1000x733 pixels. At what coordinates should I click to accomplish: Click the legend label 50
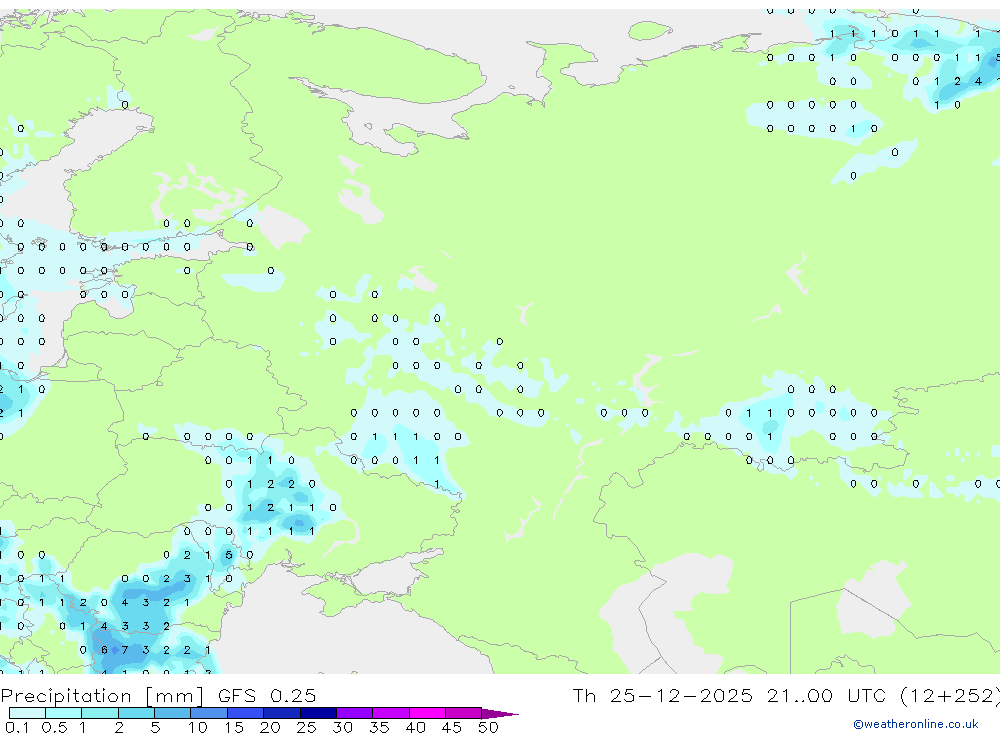point(488,727)
